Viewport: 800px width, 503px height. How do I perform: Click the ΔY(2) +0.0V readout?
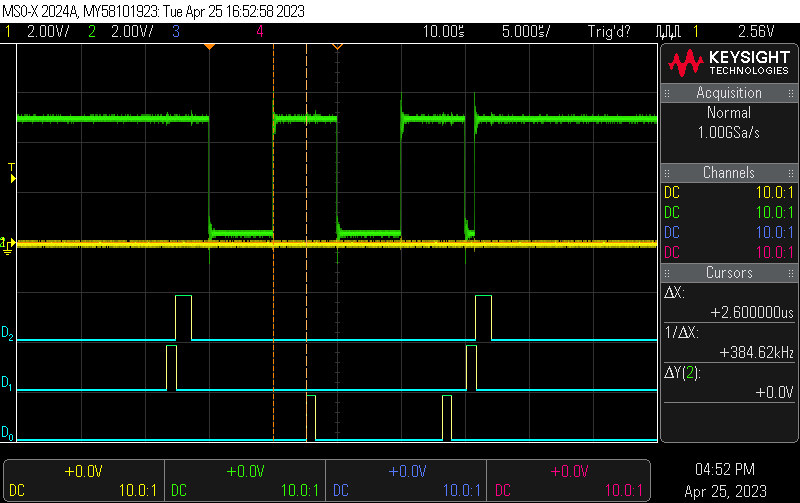[729, 383]
